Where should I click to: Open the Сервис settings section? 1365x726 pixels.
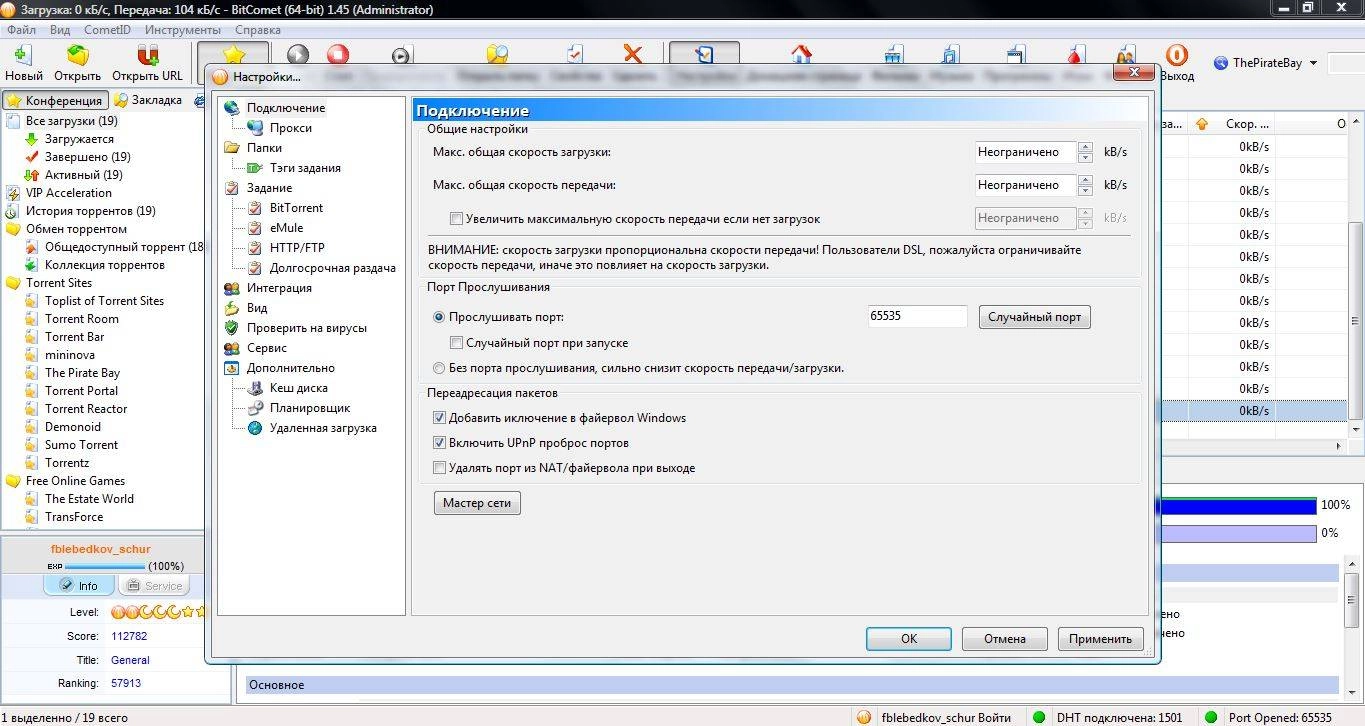[x=266, y=348]
